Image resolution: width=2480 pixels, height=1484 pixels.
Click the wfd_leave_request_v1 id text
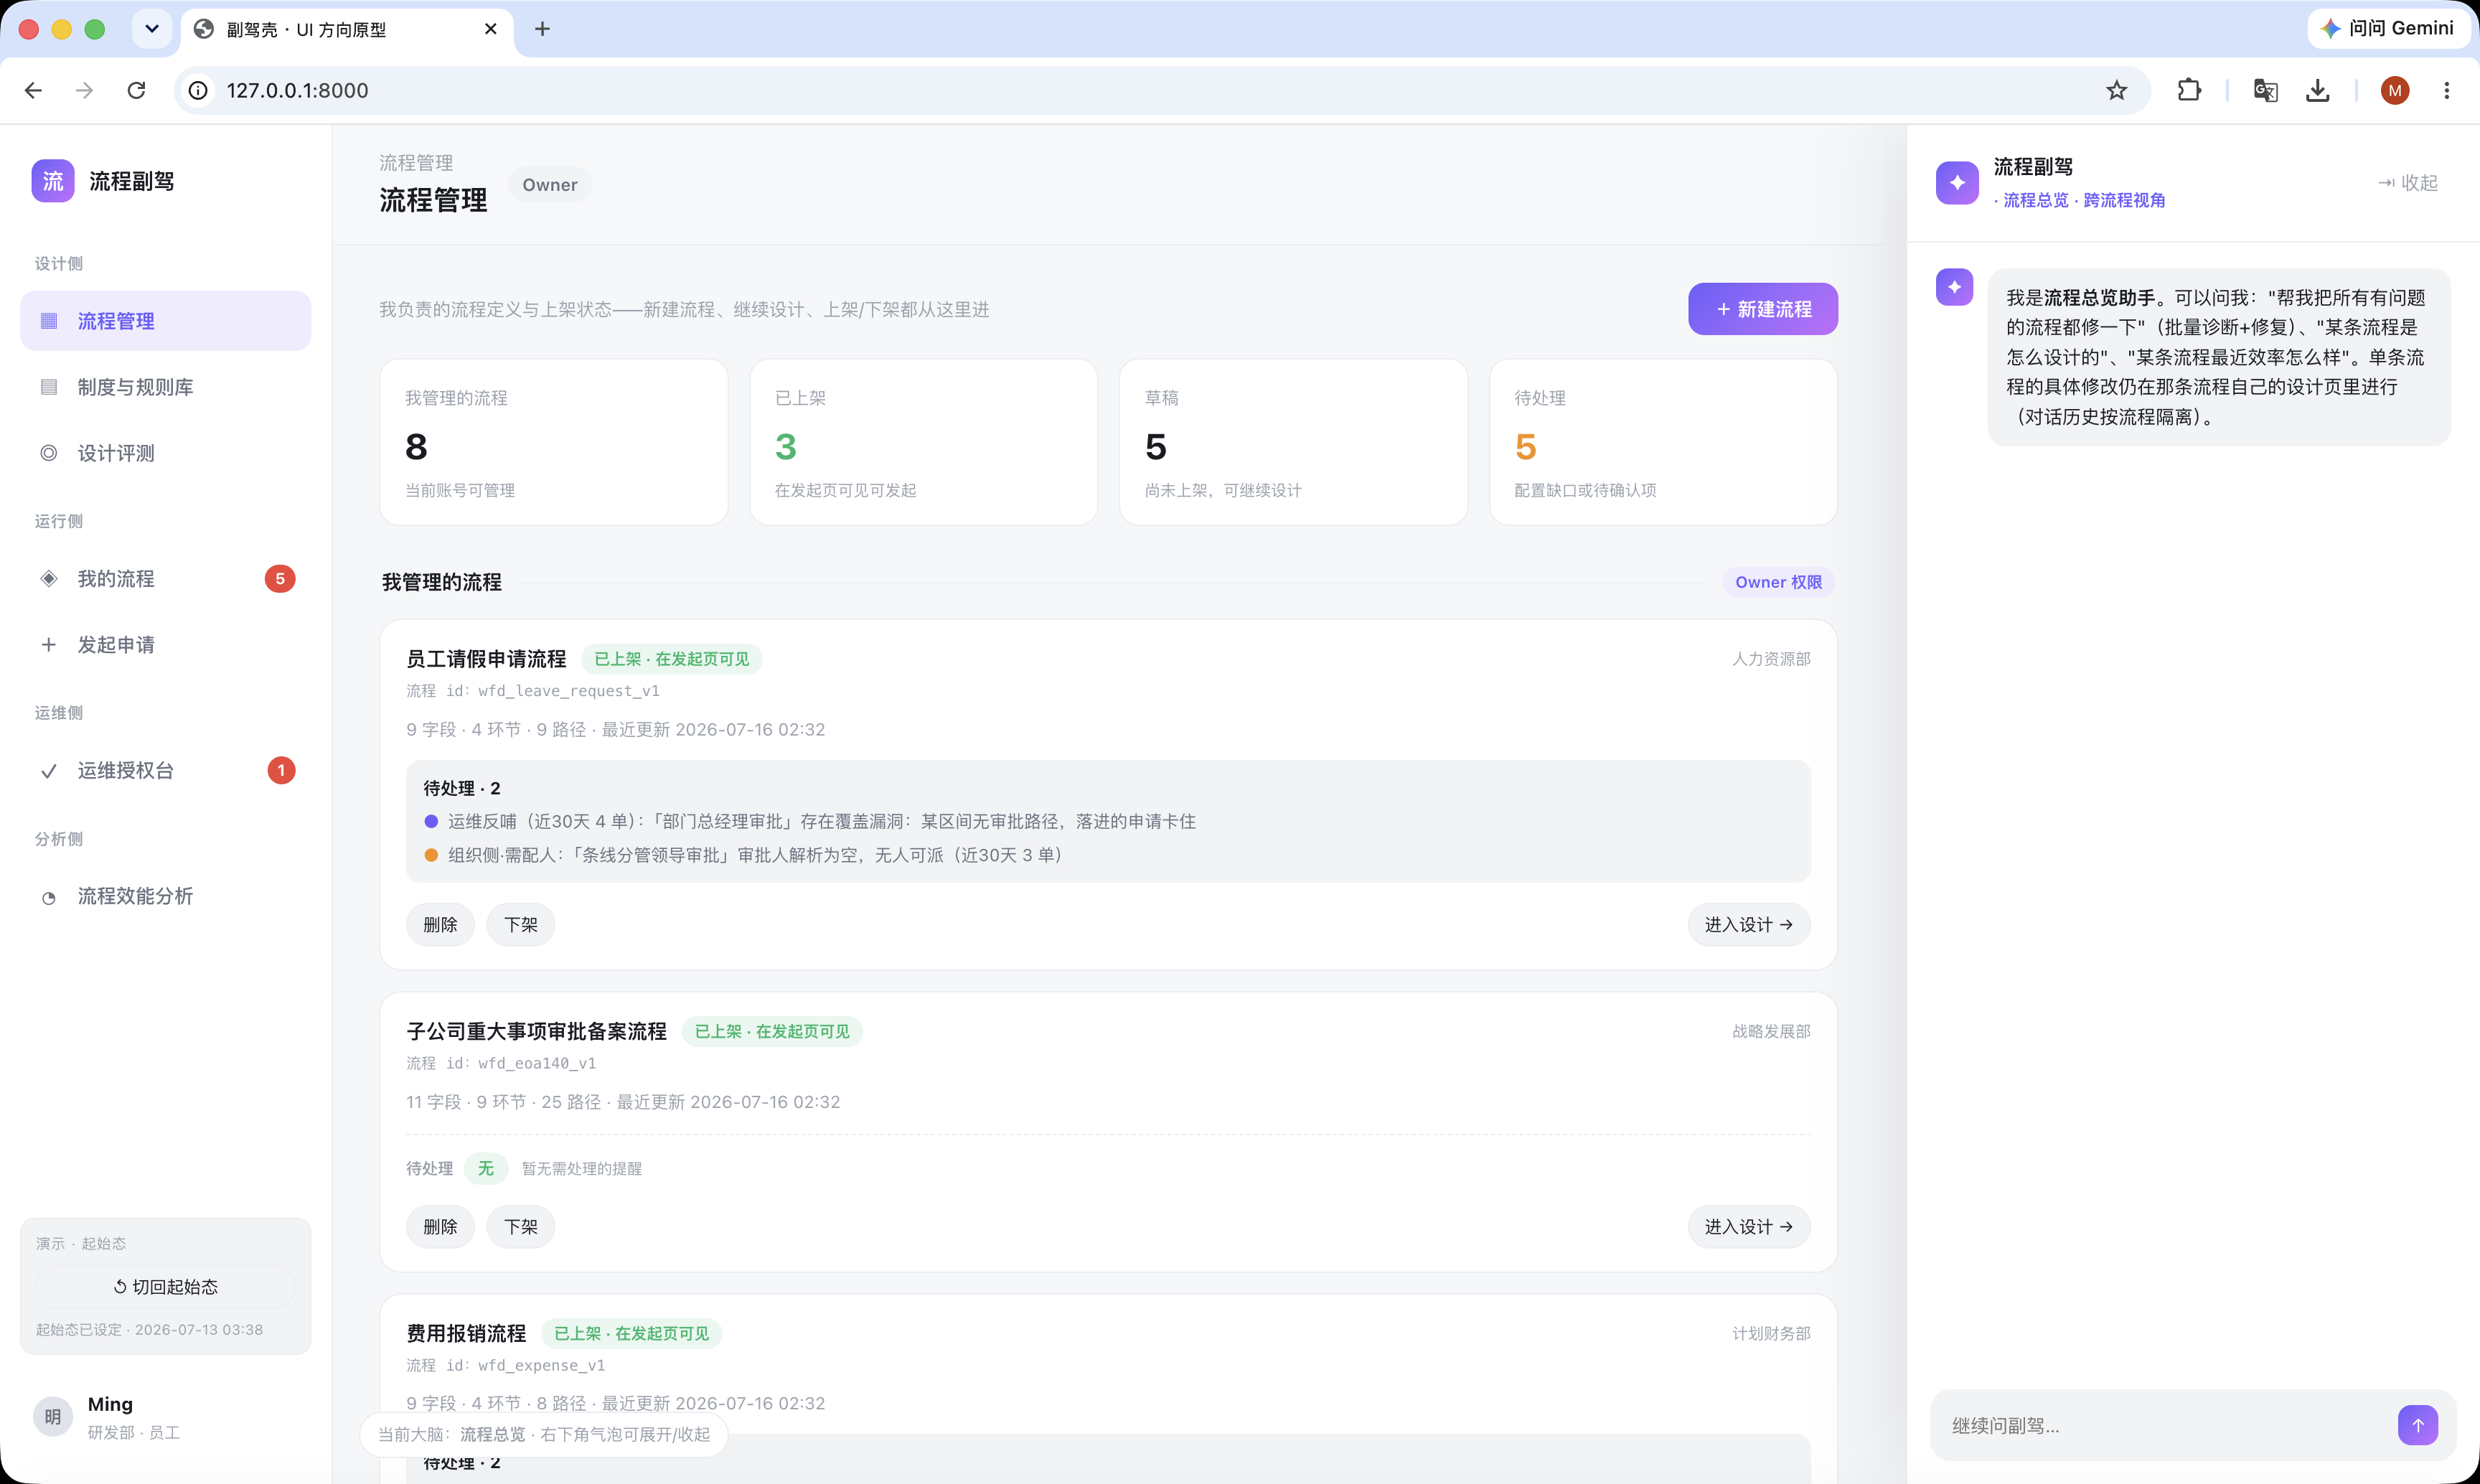tap(569, 691)
